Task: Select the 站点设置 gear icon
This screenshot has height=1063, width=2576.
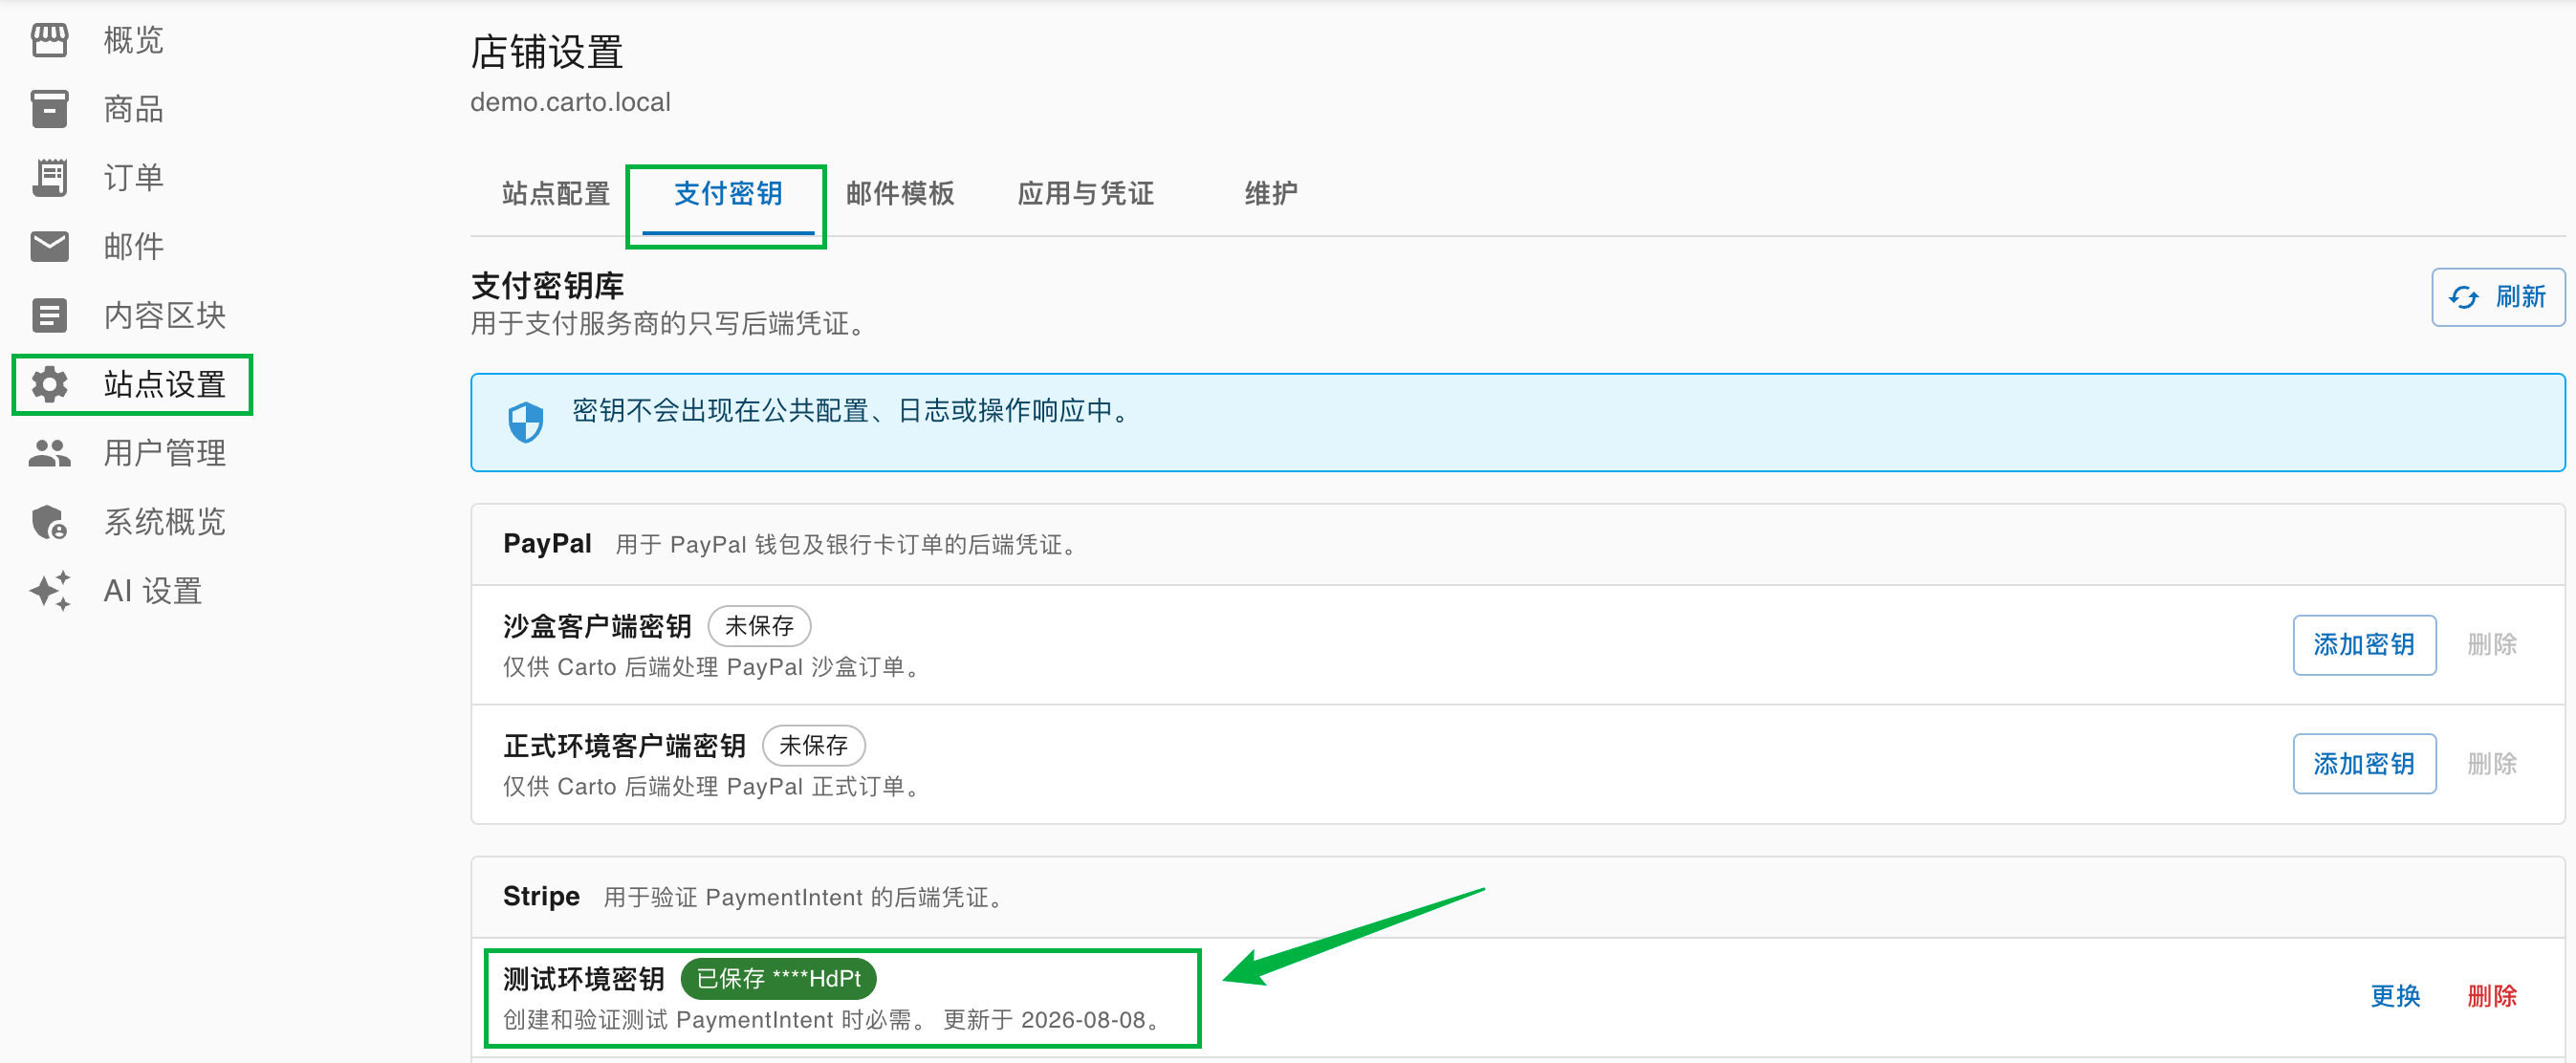Action: [x=49, y=384]
